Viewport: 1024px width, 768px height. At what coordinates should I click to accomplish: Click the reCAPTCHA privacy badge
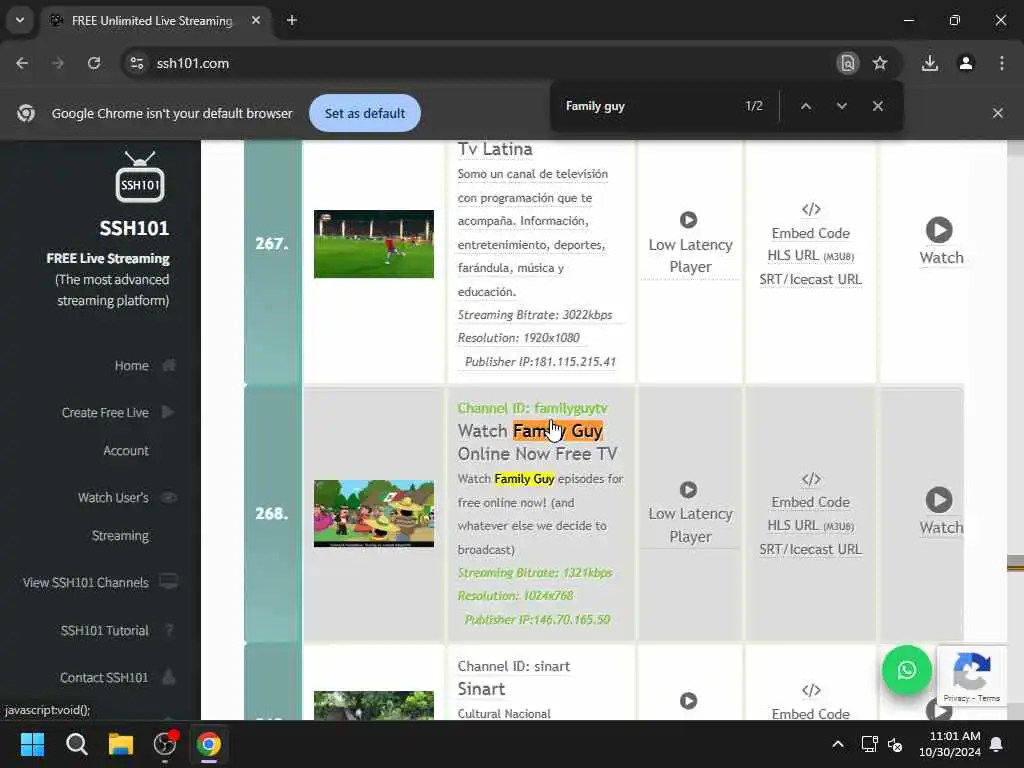(971, 676)
